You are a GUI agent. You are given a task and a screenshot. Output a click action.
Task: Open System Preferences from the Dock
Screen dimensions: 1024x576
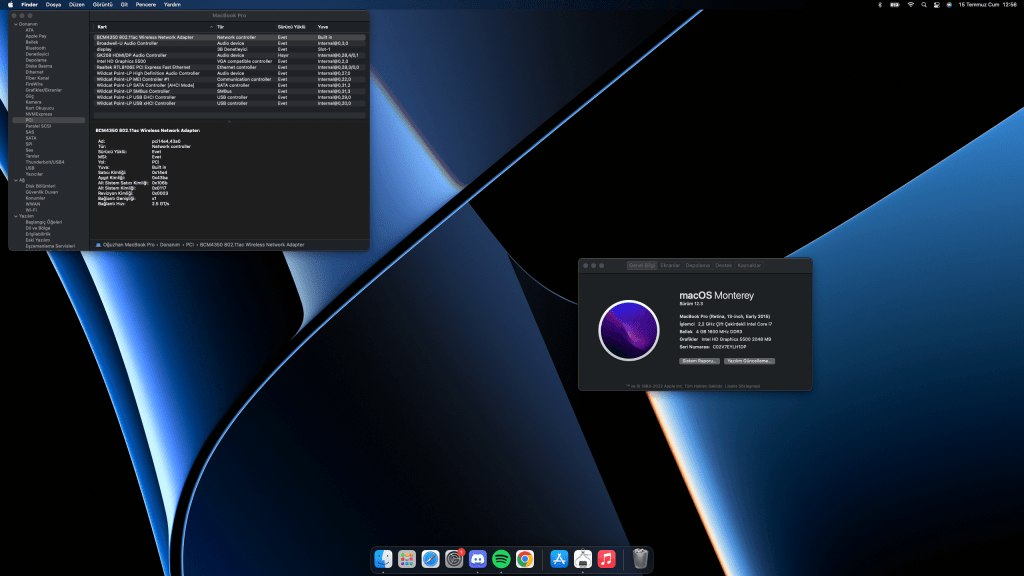tap(454, 559)
